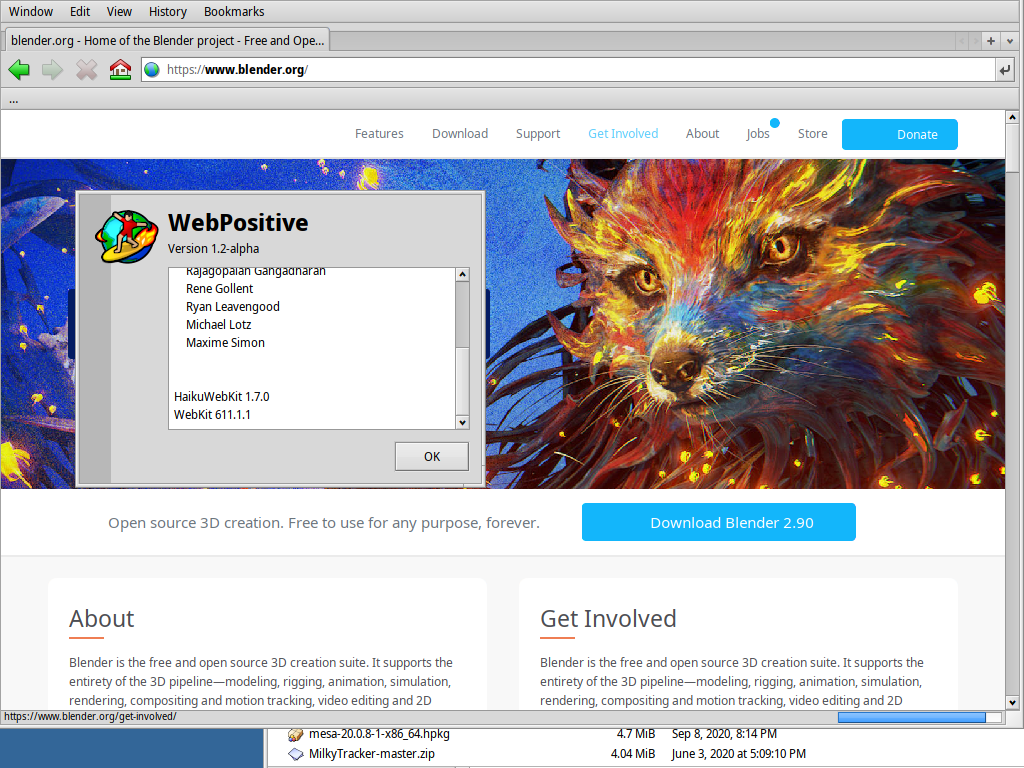The height and width of the screenshot is (768, 1024).
Task: Click '4.7 MiB' size in file list
Action: click(635, 734)
